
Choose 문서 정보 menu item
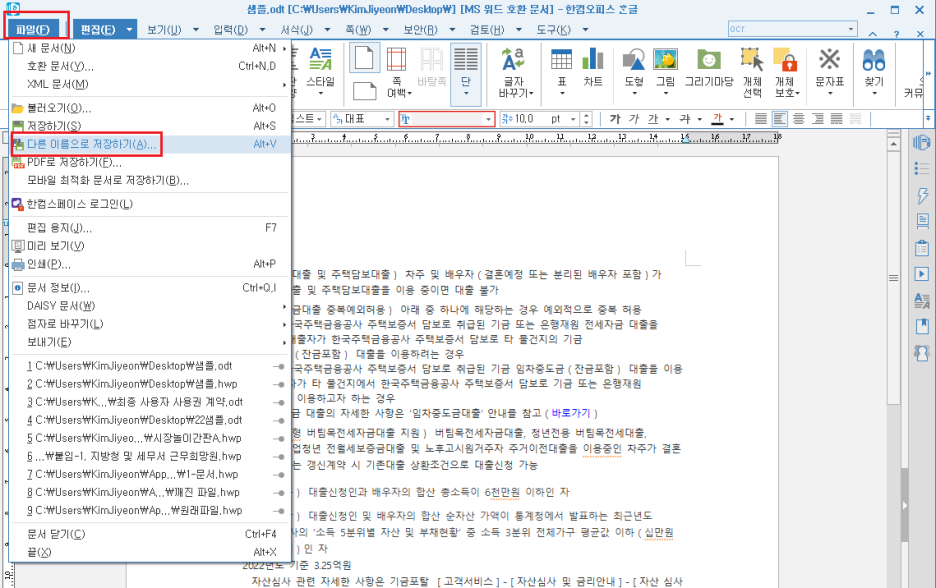point(149,288)
